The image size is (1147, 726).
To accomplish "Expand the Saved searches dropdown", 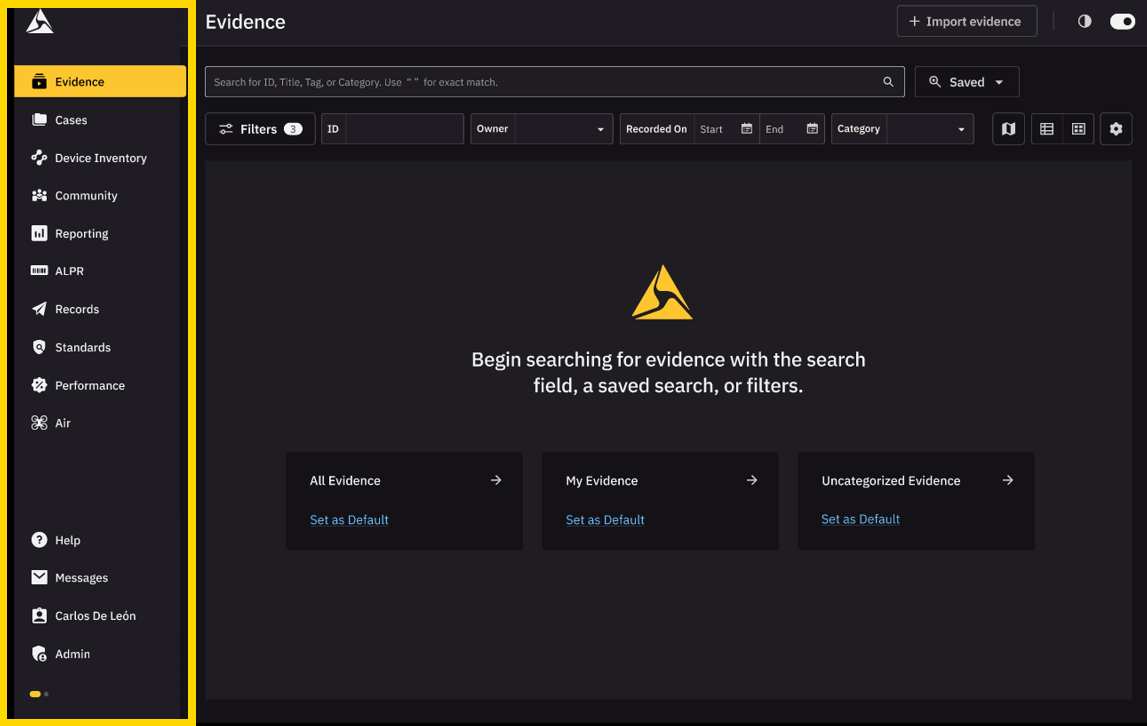I will click(x=966, y=82).
